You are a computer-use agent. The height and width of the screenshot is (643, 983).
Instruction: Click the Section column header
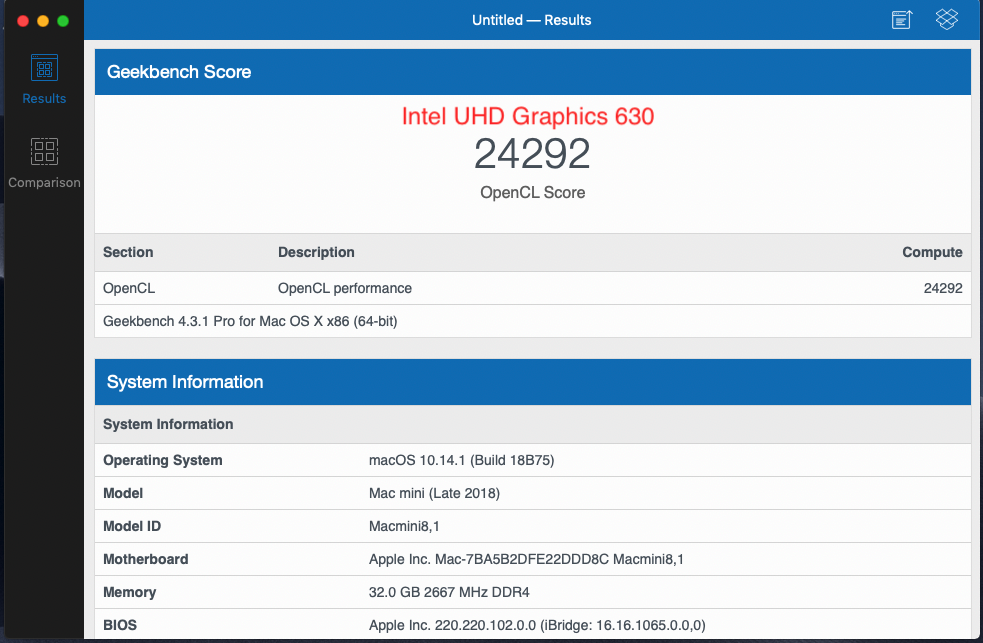[x=128, y=252]
